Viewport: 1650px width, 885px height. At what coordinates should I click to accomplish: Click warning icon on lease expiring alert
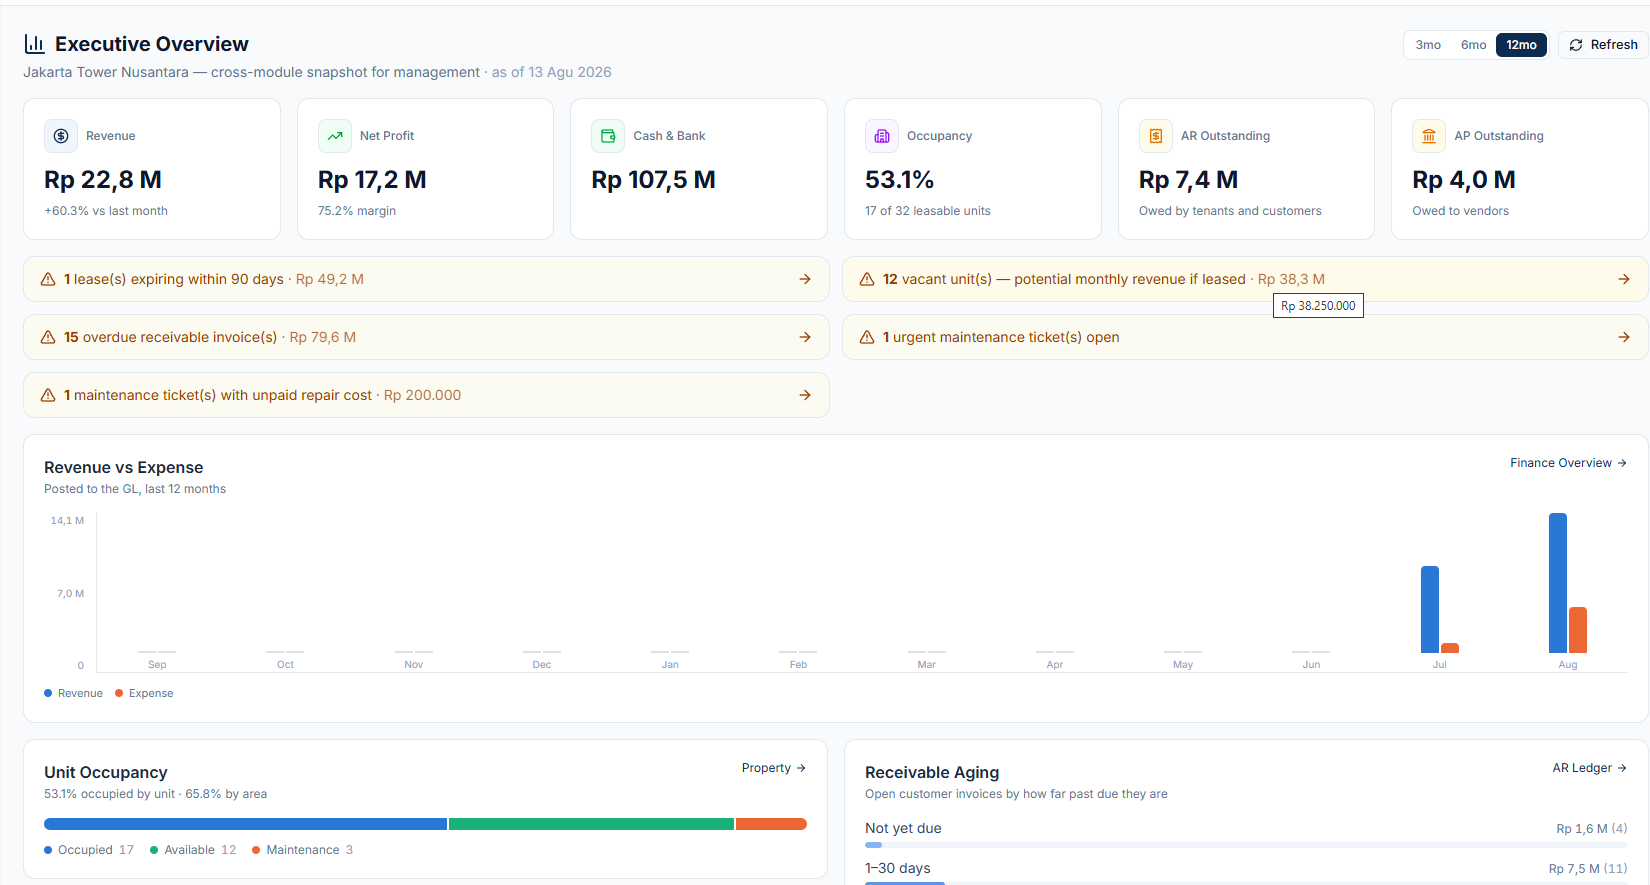click(x=48, y=279)
